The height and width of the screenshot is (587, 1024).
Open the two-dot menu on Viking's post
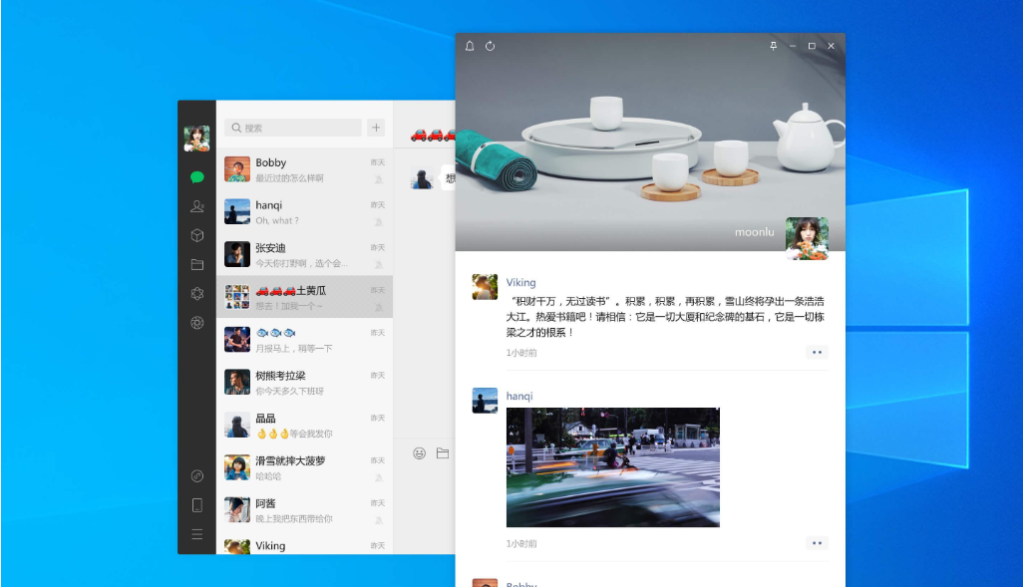pyautogui.click(x=816, y=353)
